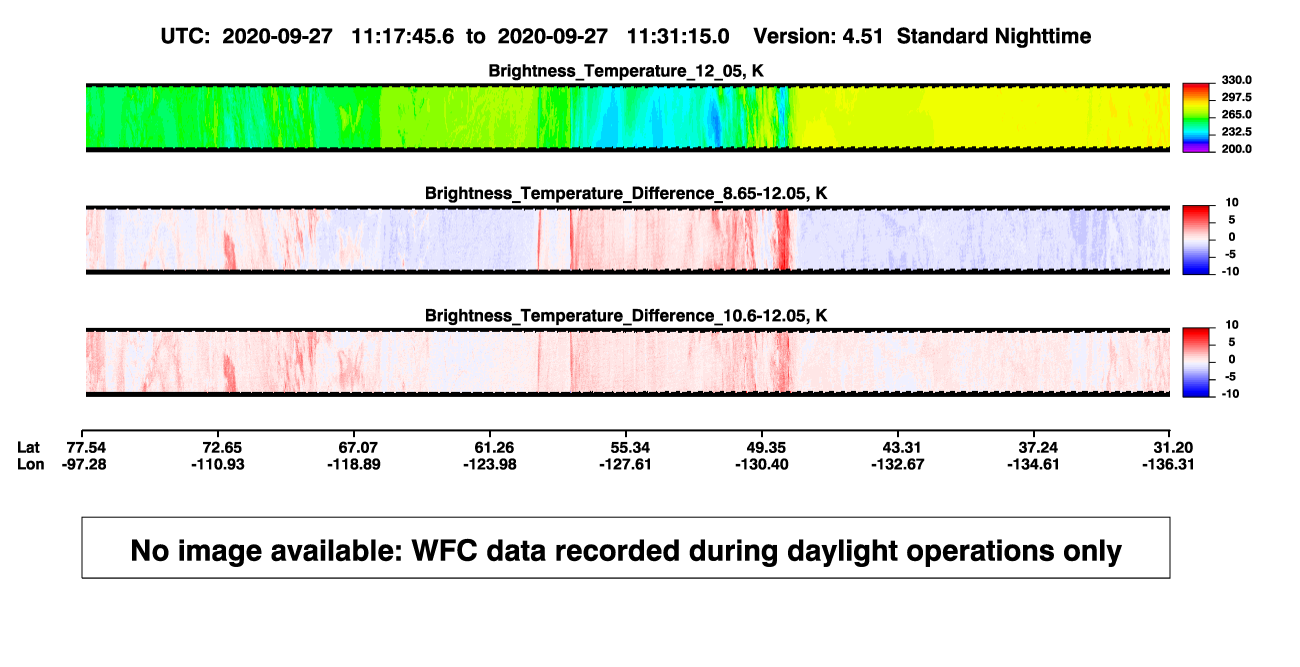Click the 8.65-12.05 difference image strip
The height and width of the screenshot is (667, 1300).
click(x=626, y=240)
